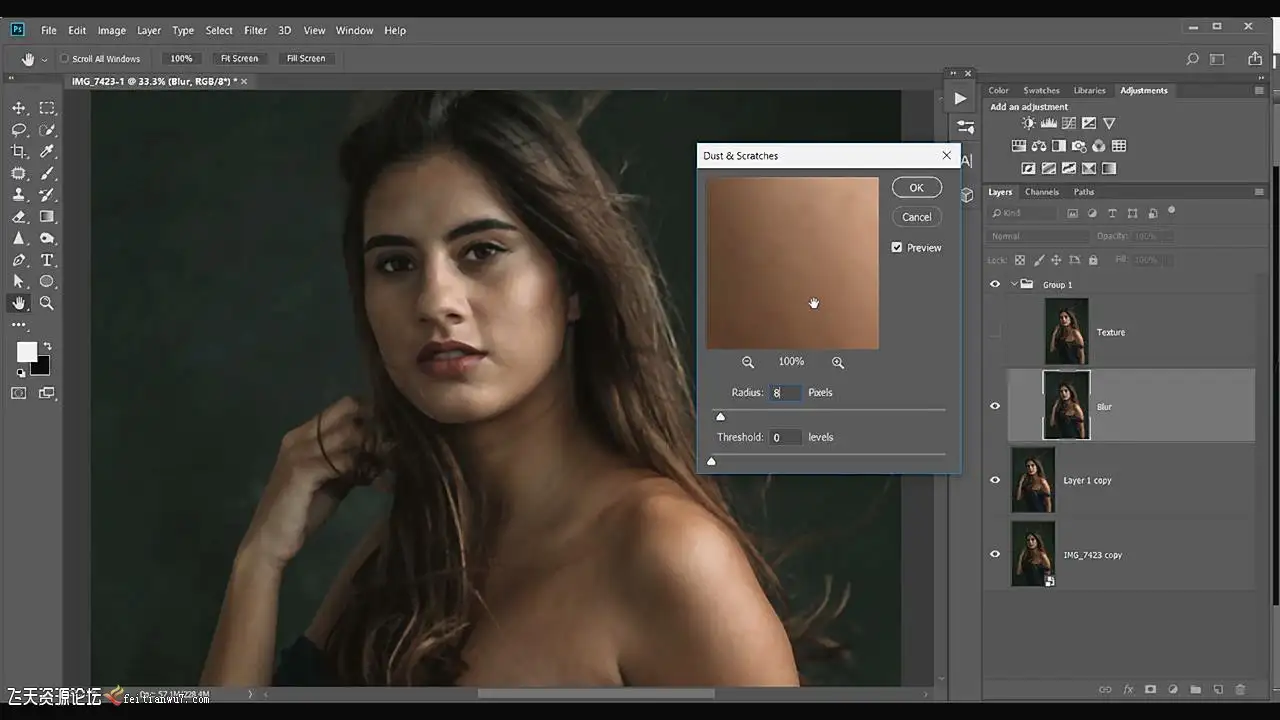The image size is (1280, 720).
Task: Toggle visibility of Blur layer
Action: tap(995, 406)
